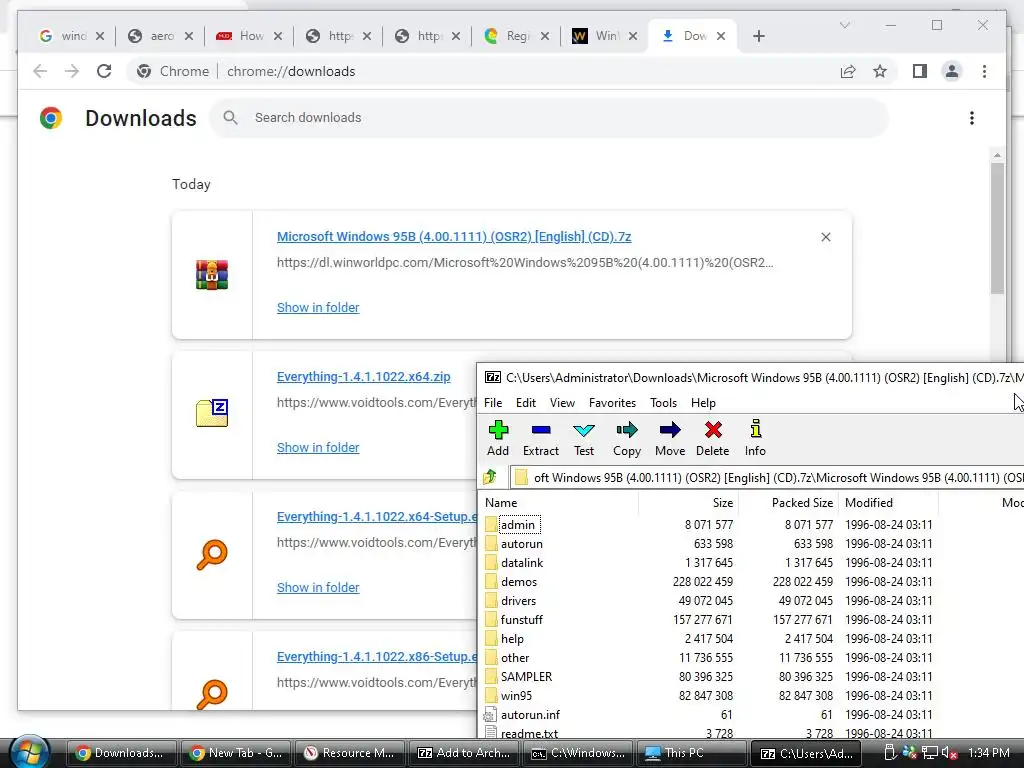This screenshot has width=1024, height=768.
Task: Open a new Chrome tab
Action: [758, 36]
